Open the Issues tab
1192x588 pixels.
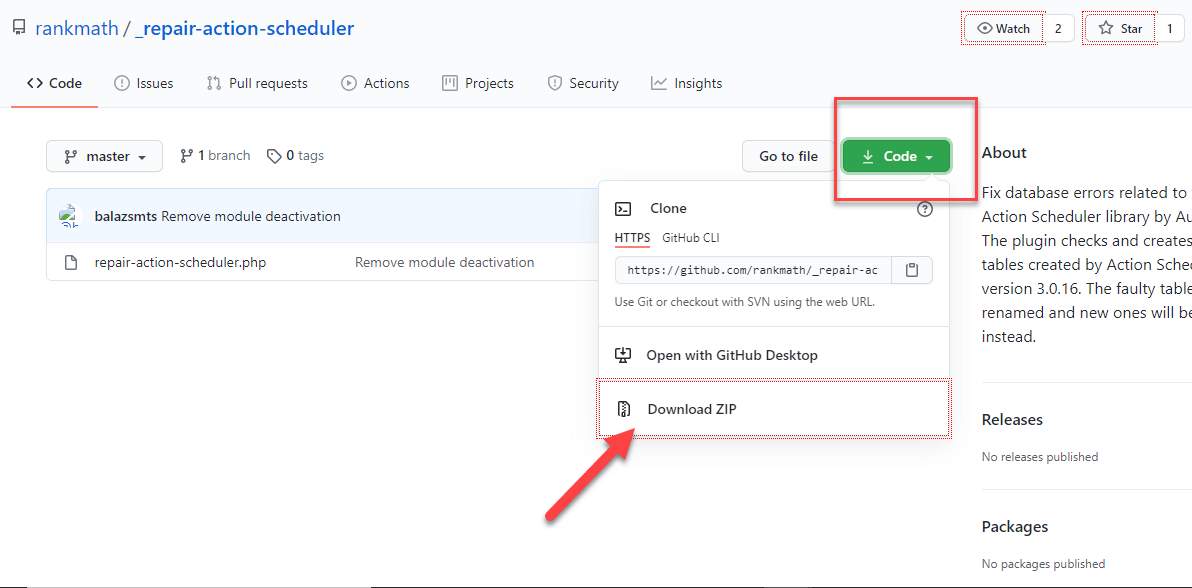click(x=144, y=84)
